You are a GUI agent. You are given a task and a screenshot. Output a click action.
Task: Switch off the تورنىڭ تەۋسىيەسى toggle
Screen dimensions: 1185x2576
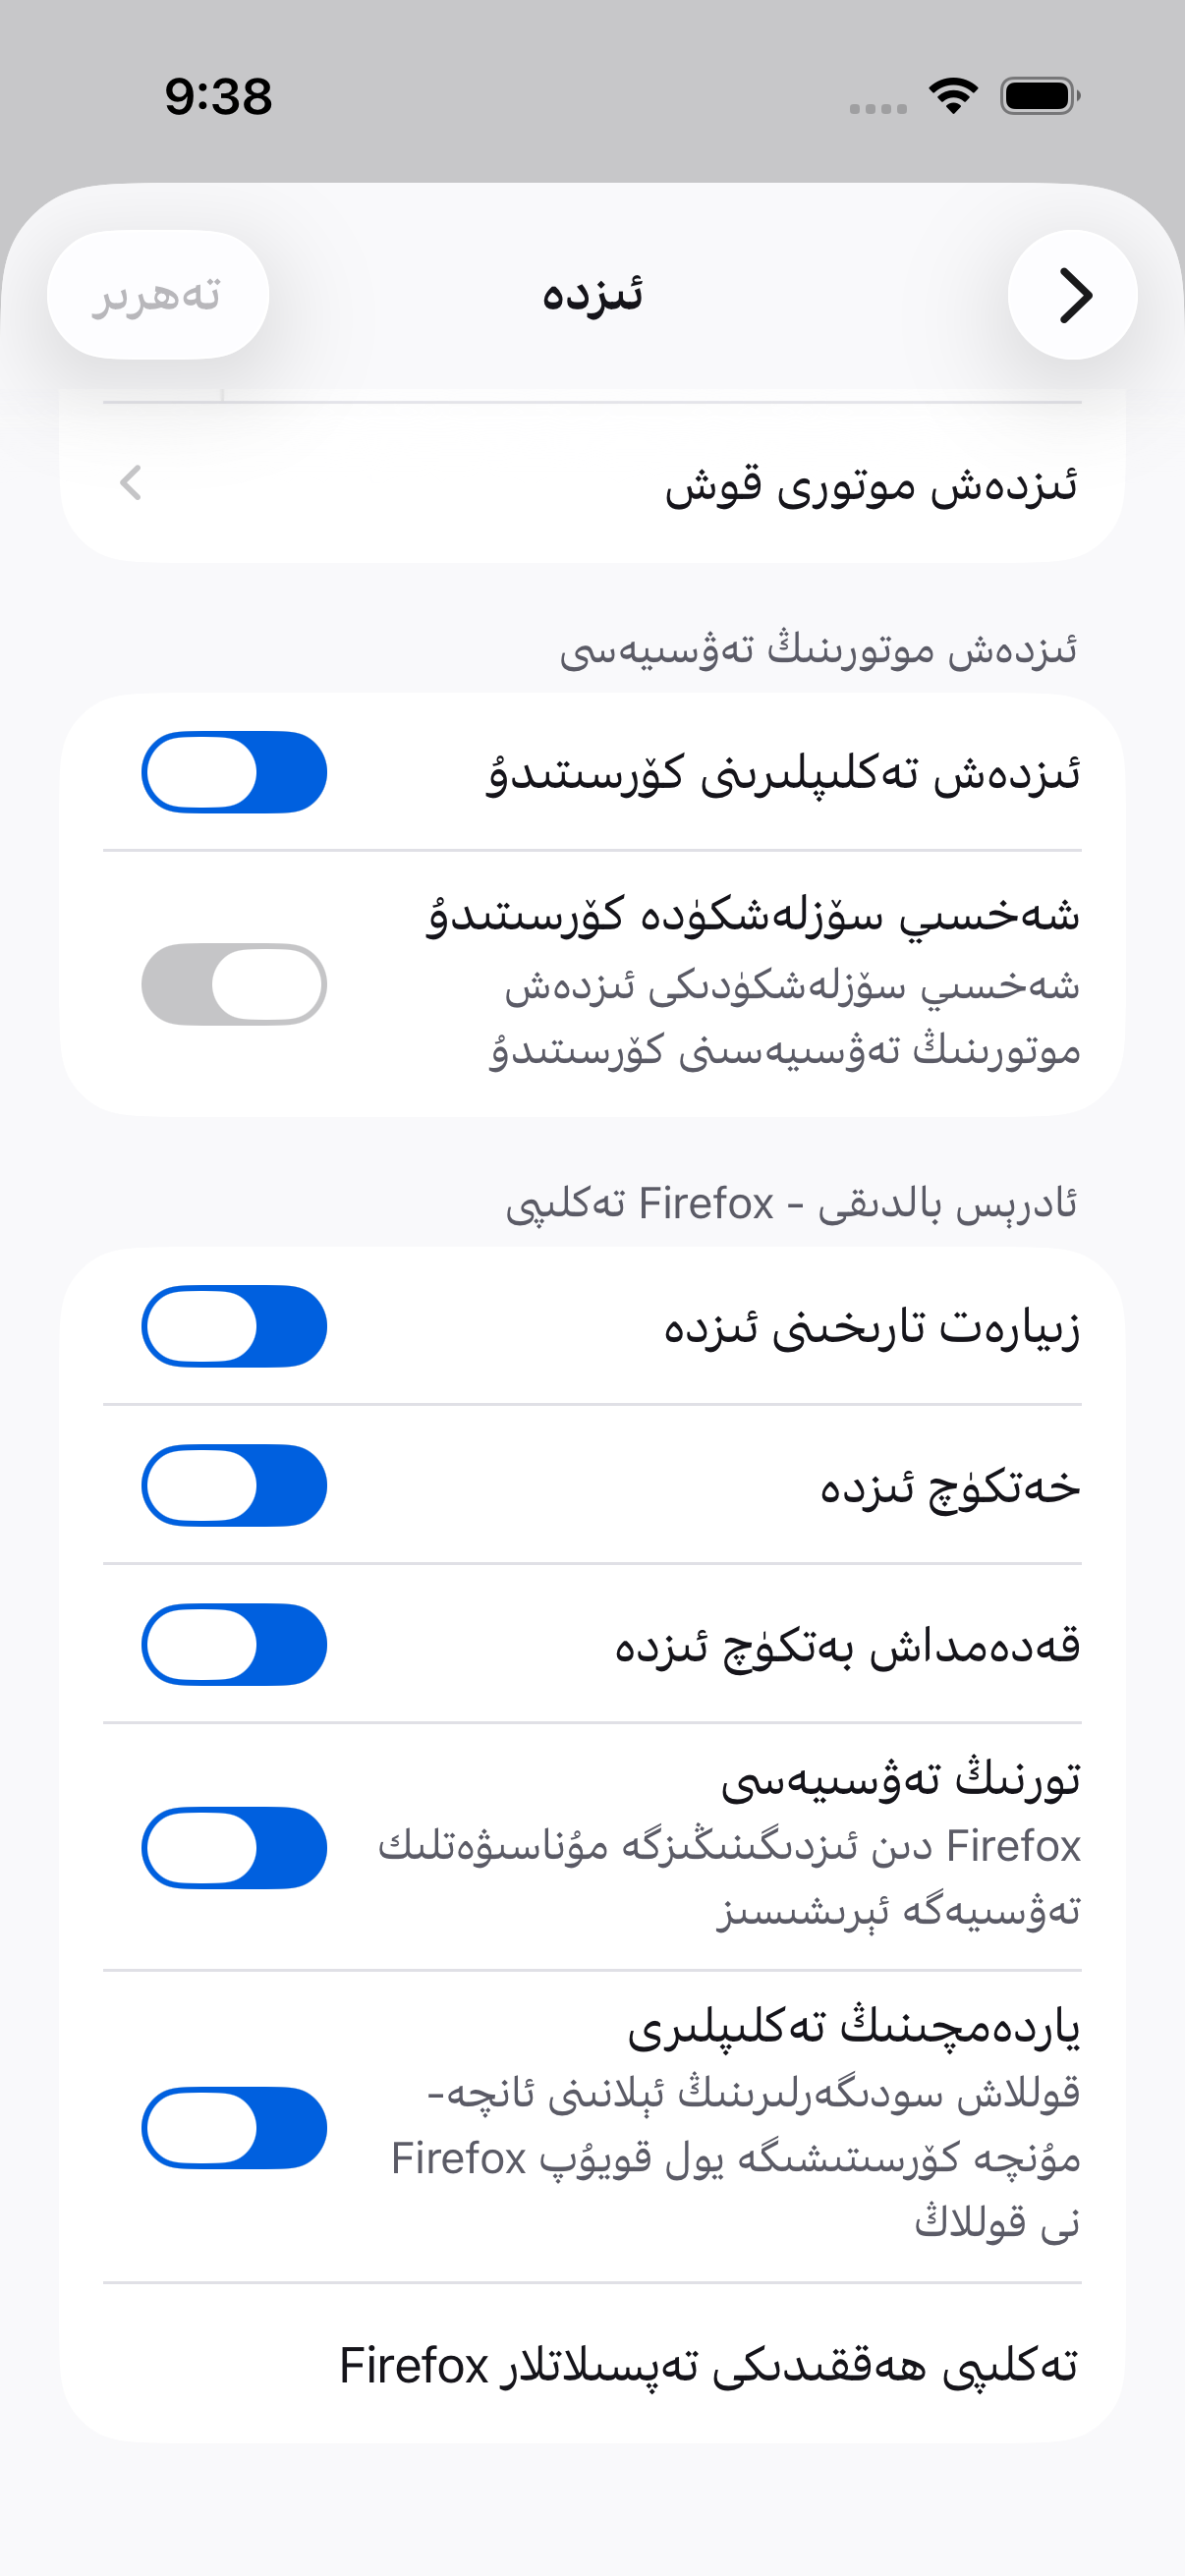234,1848
